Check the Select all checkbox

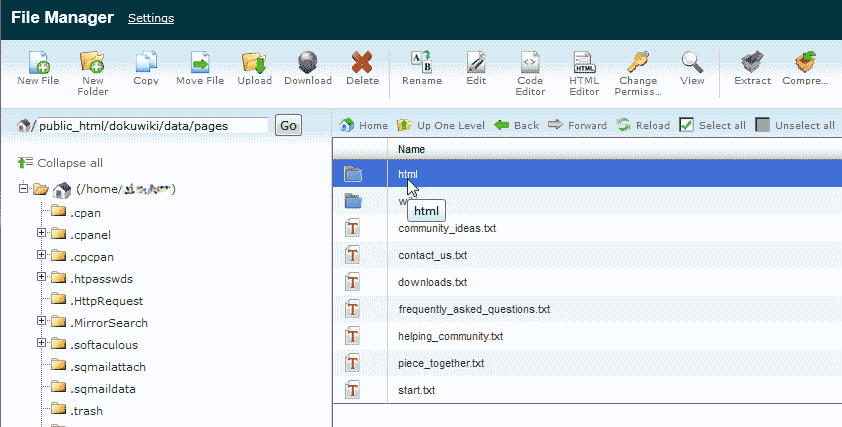pos(687,125)
